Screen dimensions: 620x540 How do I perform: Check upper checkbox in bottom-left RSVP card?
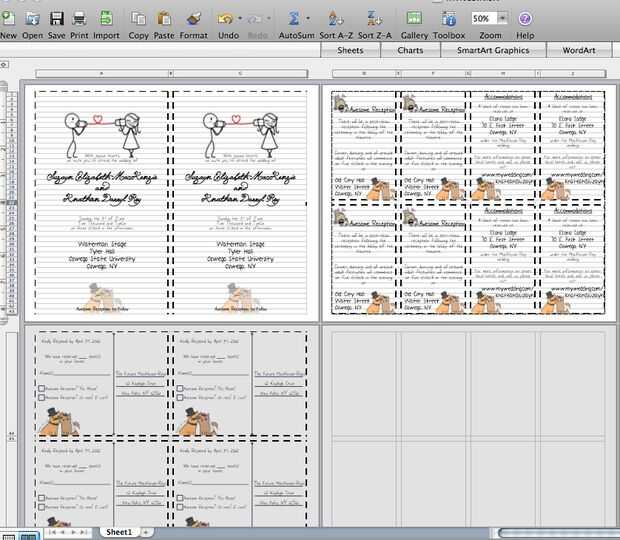click(42, 498)
